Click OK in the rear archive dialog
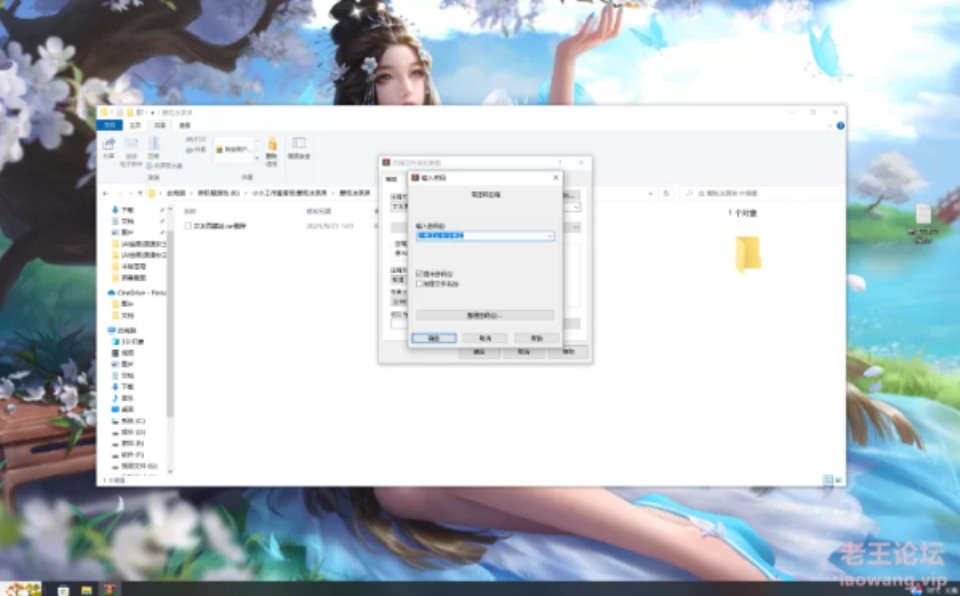The width and height of the screenshot is (960, 596). [x=479, y=352]
